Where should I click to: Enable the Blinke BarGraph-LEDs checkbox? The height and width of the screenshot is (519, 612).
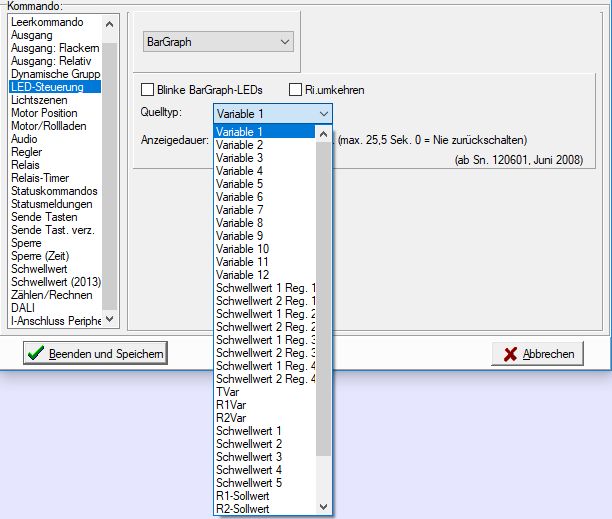[x=148, y=90]
